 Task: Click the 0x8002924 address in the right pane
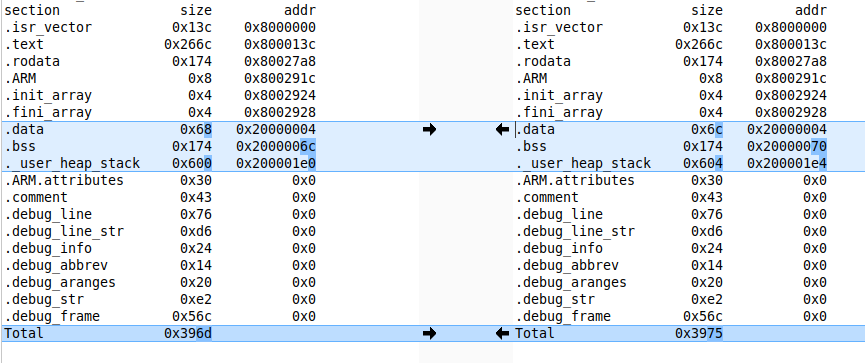point(791,95)
